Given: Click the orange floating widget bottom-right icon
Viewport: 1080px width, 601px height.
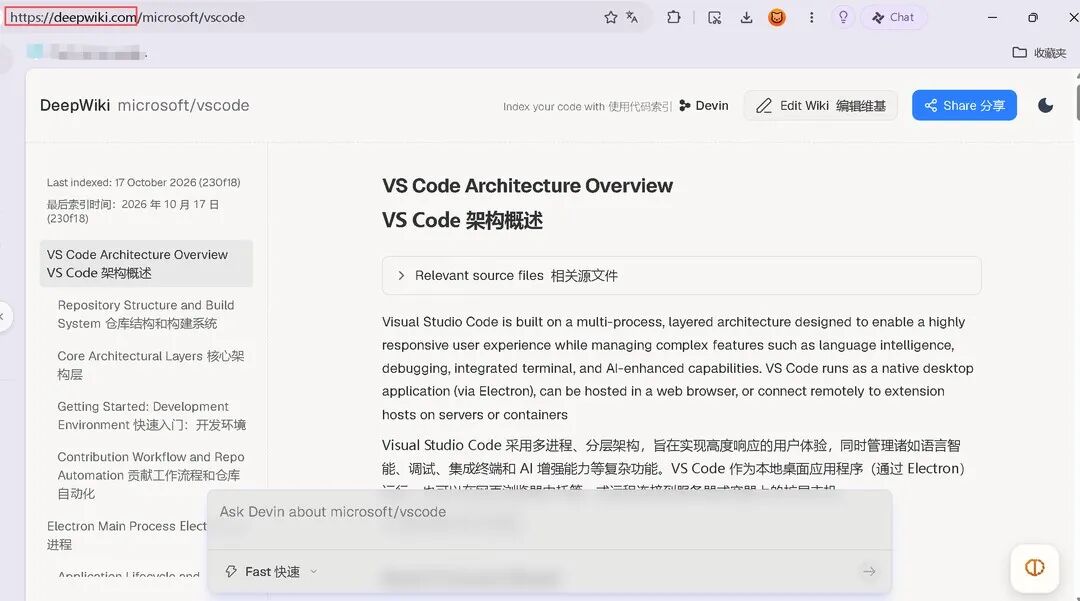Looking at the screenshot, I should click(1034, 567).
